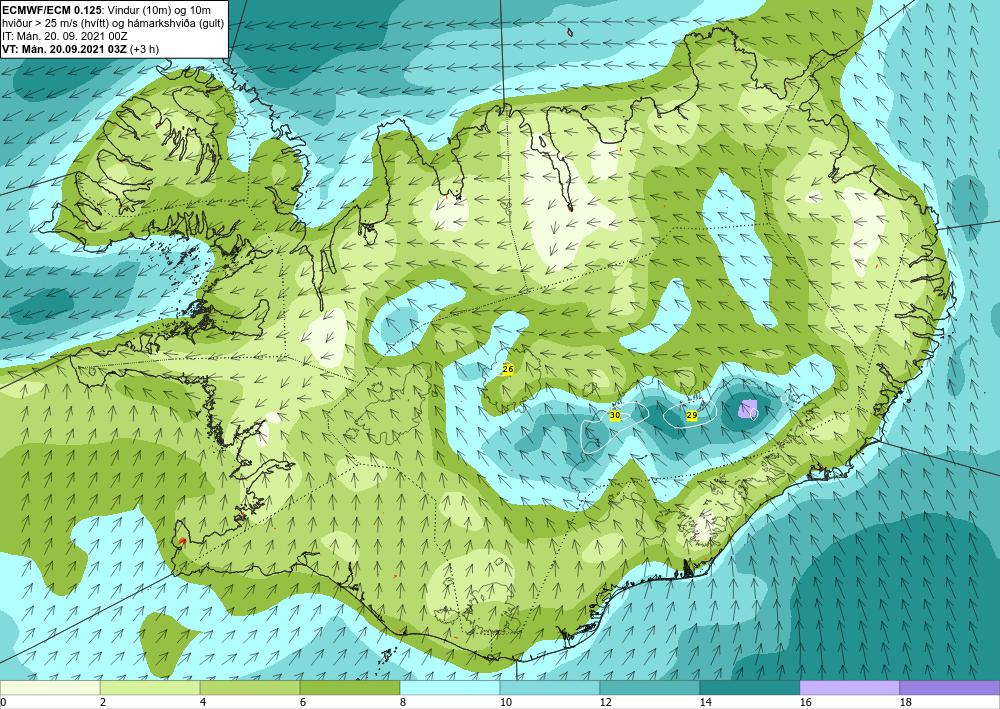Click the legend scale value 2

click(x=103, y=702)
